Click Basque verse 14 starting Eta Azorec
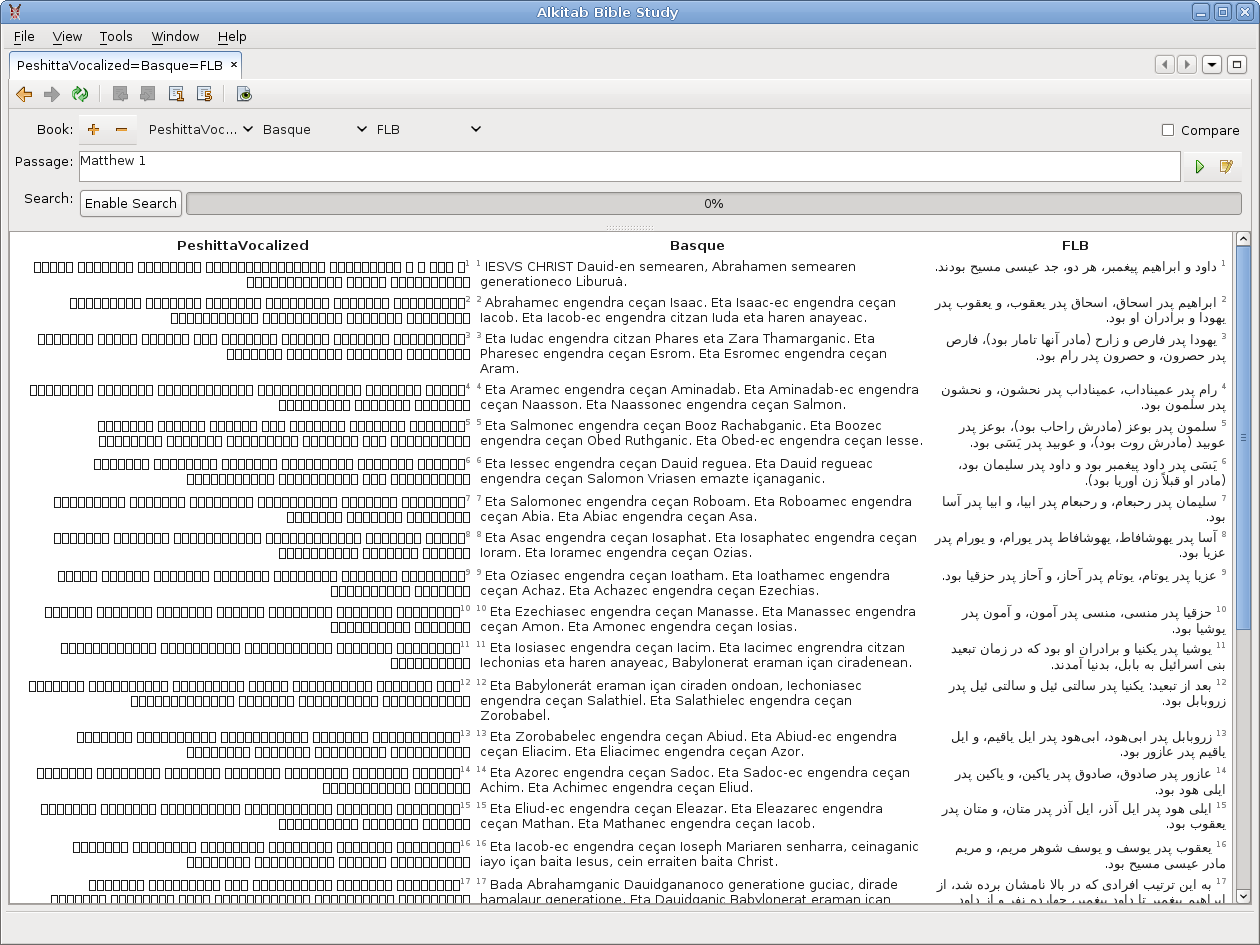This screenshot has width=1260, height=945. [694, 780]
